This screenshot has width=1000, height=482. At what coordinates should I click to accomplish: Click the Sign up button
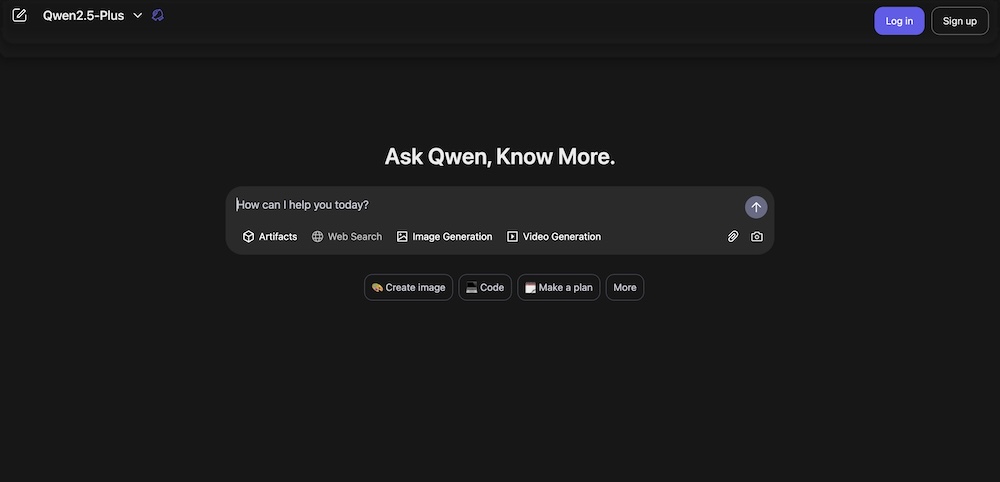point(960,21)
